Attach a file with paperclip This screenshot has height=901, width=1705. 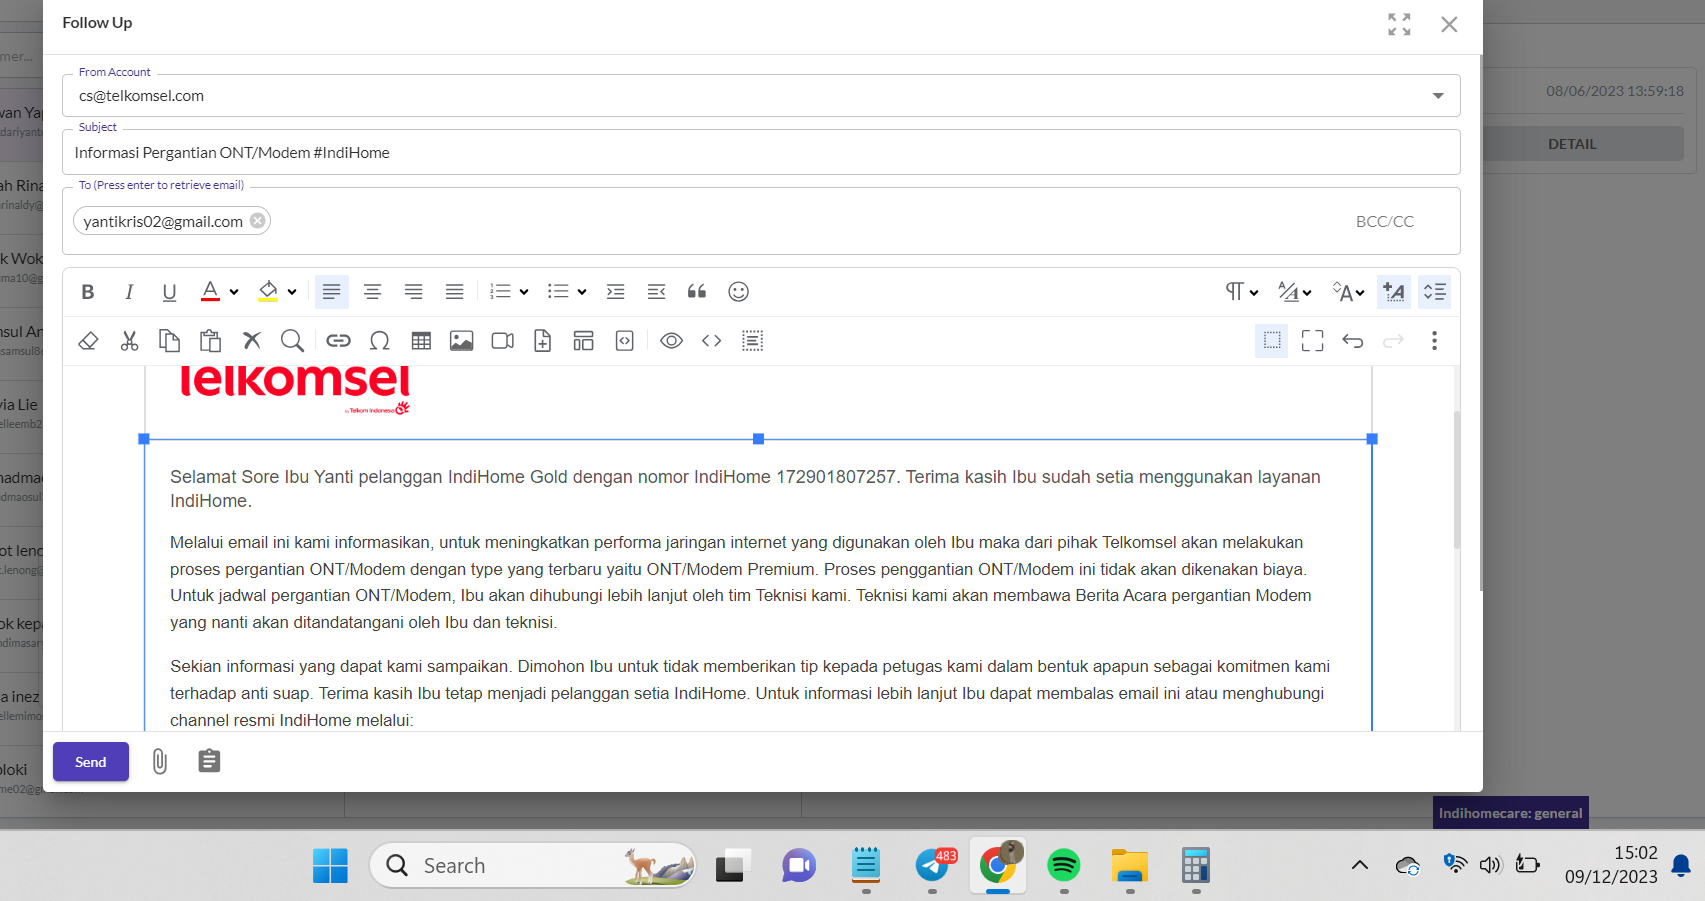coord(160,762)
